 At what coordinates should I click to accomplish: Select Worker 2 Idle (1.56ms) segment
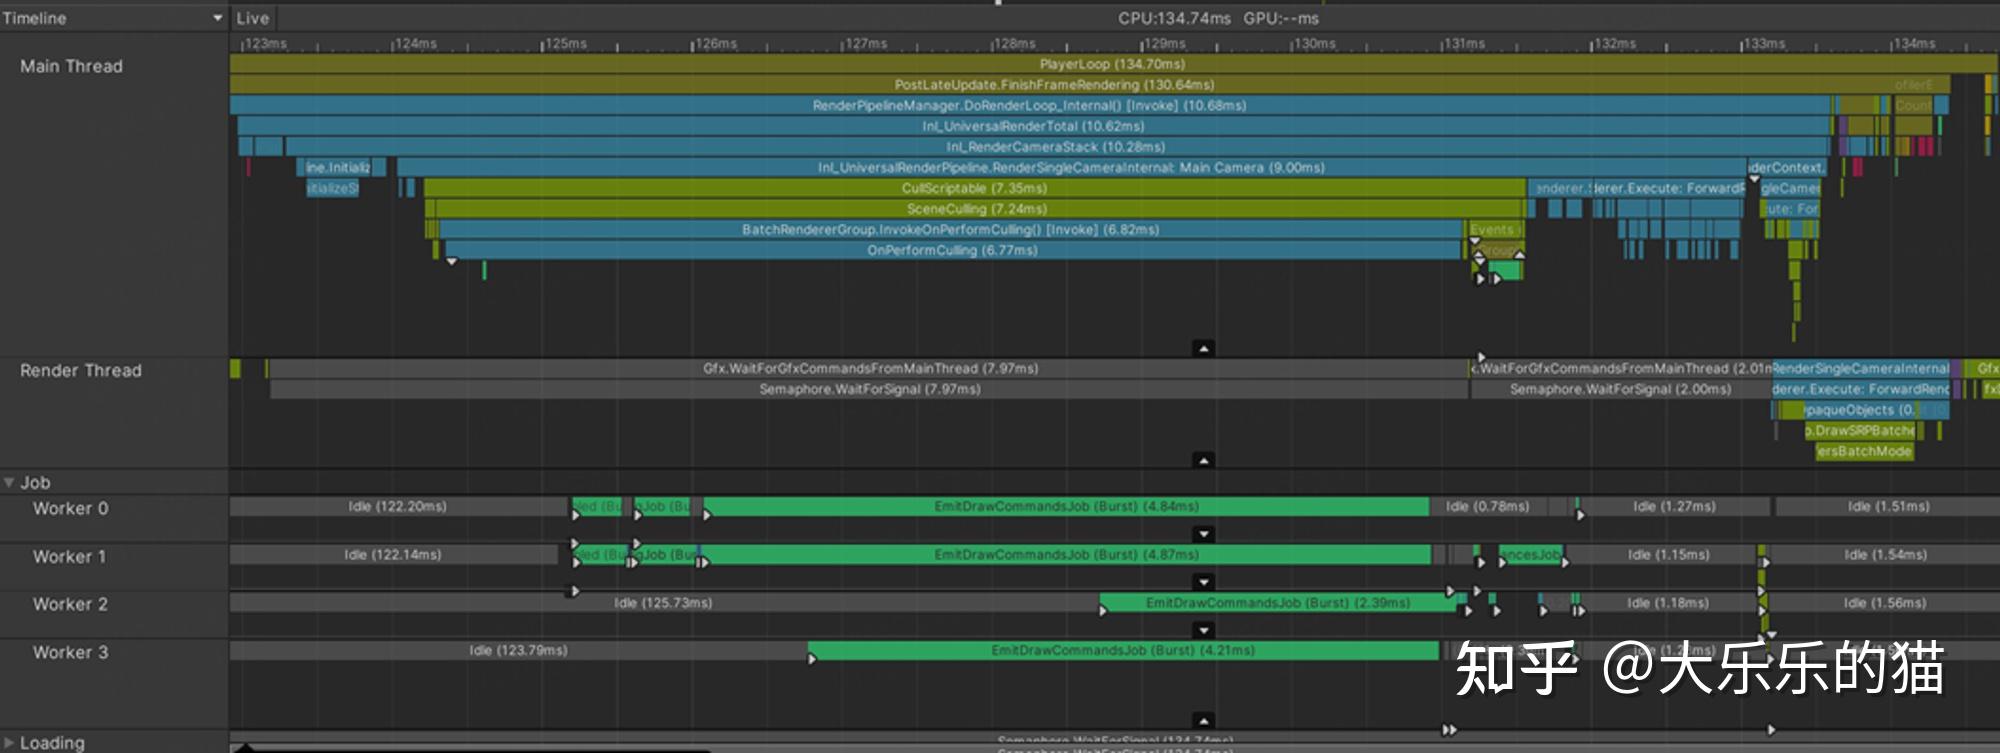(x=1885, y=603)
